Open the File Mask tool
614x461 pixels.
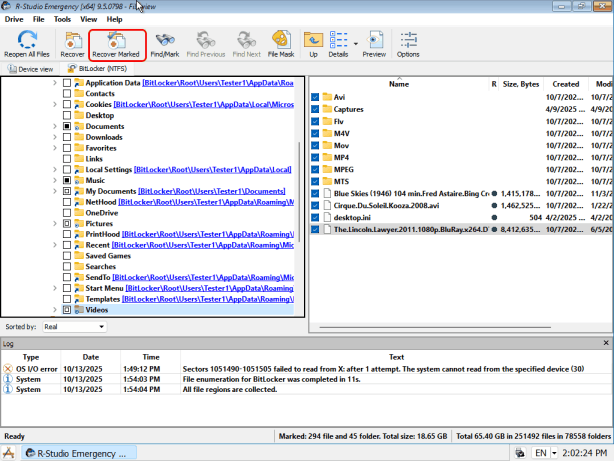pos(281,44)
